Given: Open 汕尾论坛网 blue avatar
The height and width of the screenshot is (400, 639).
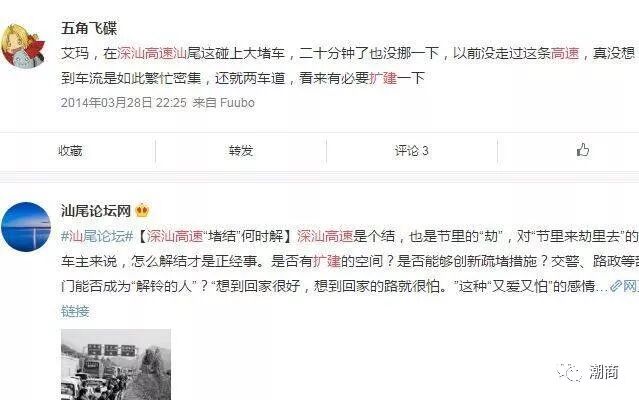Looking at the screenshot, I should tap(26, 226).
